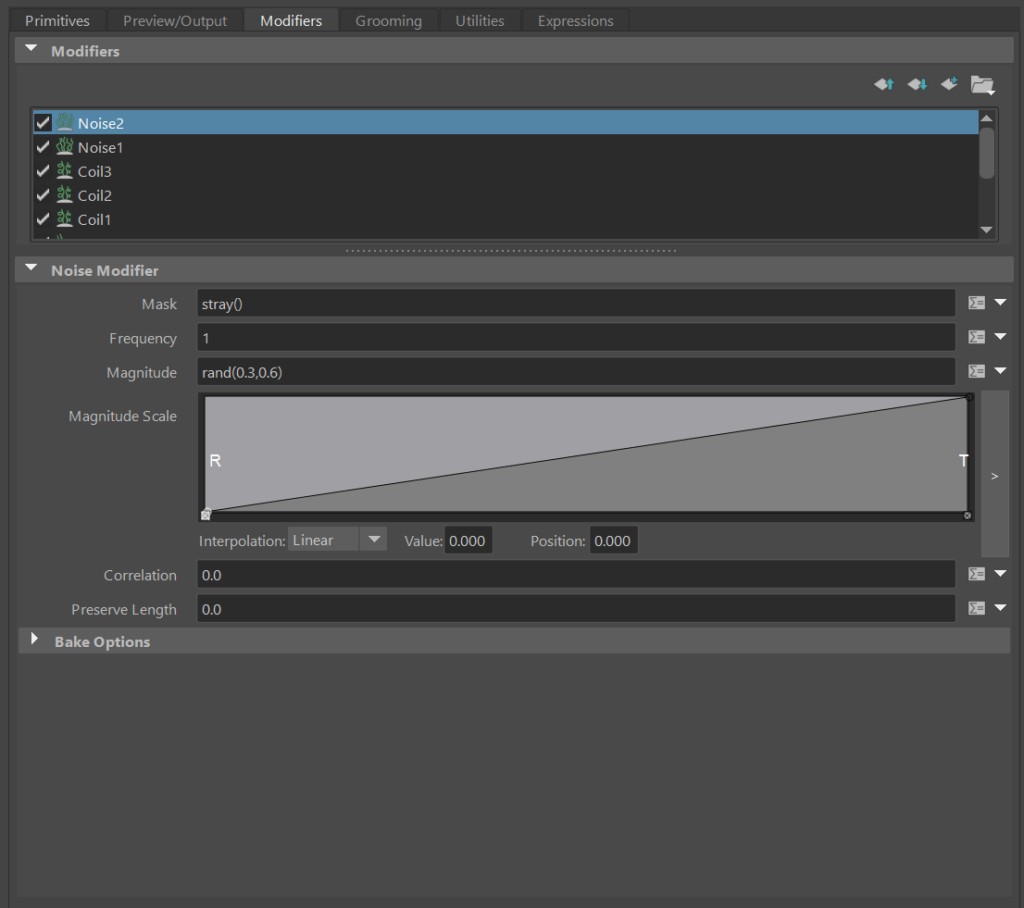
Task: Click the add new modifier icon
Action: 949,85
